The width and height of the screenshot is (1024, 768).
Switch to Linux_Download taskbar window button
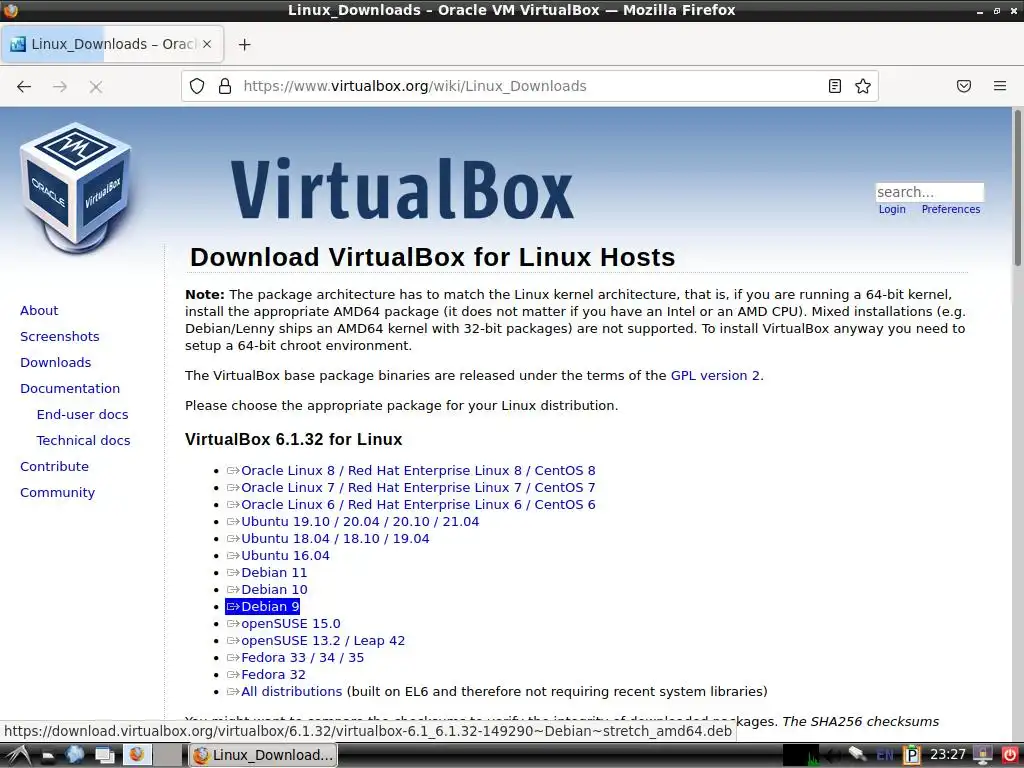263,755
